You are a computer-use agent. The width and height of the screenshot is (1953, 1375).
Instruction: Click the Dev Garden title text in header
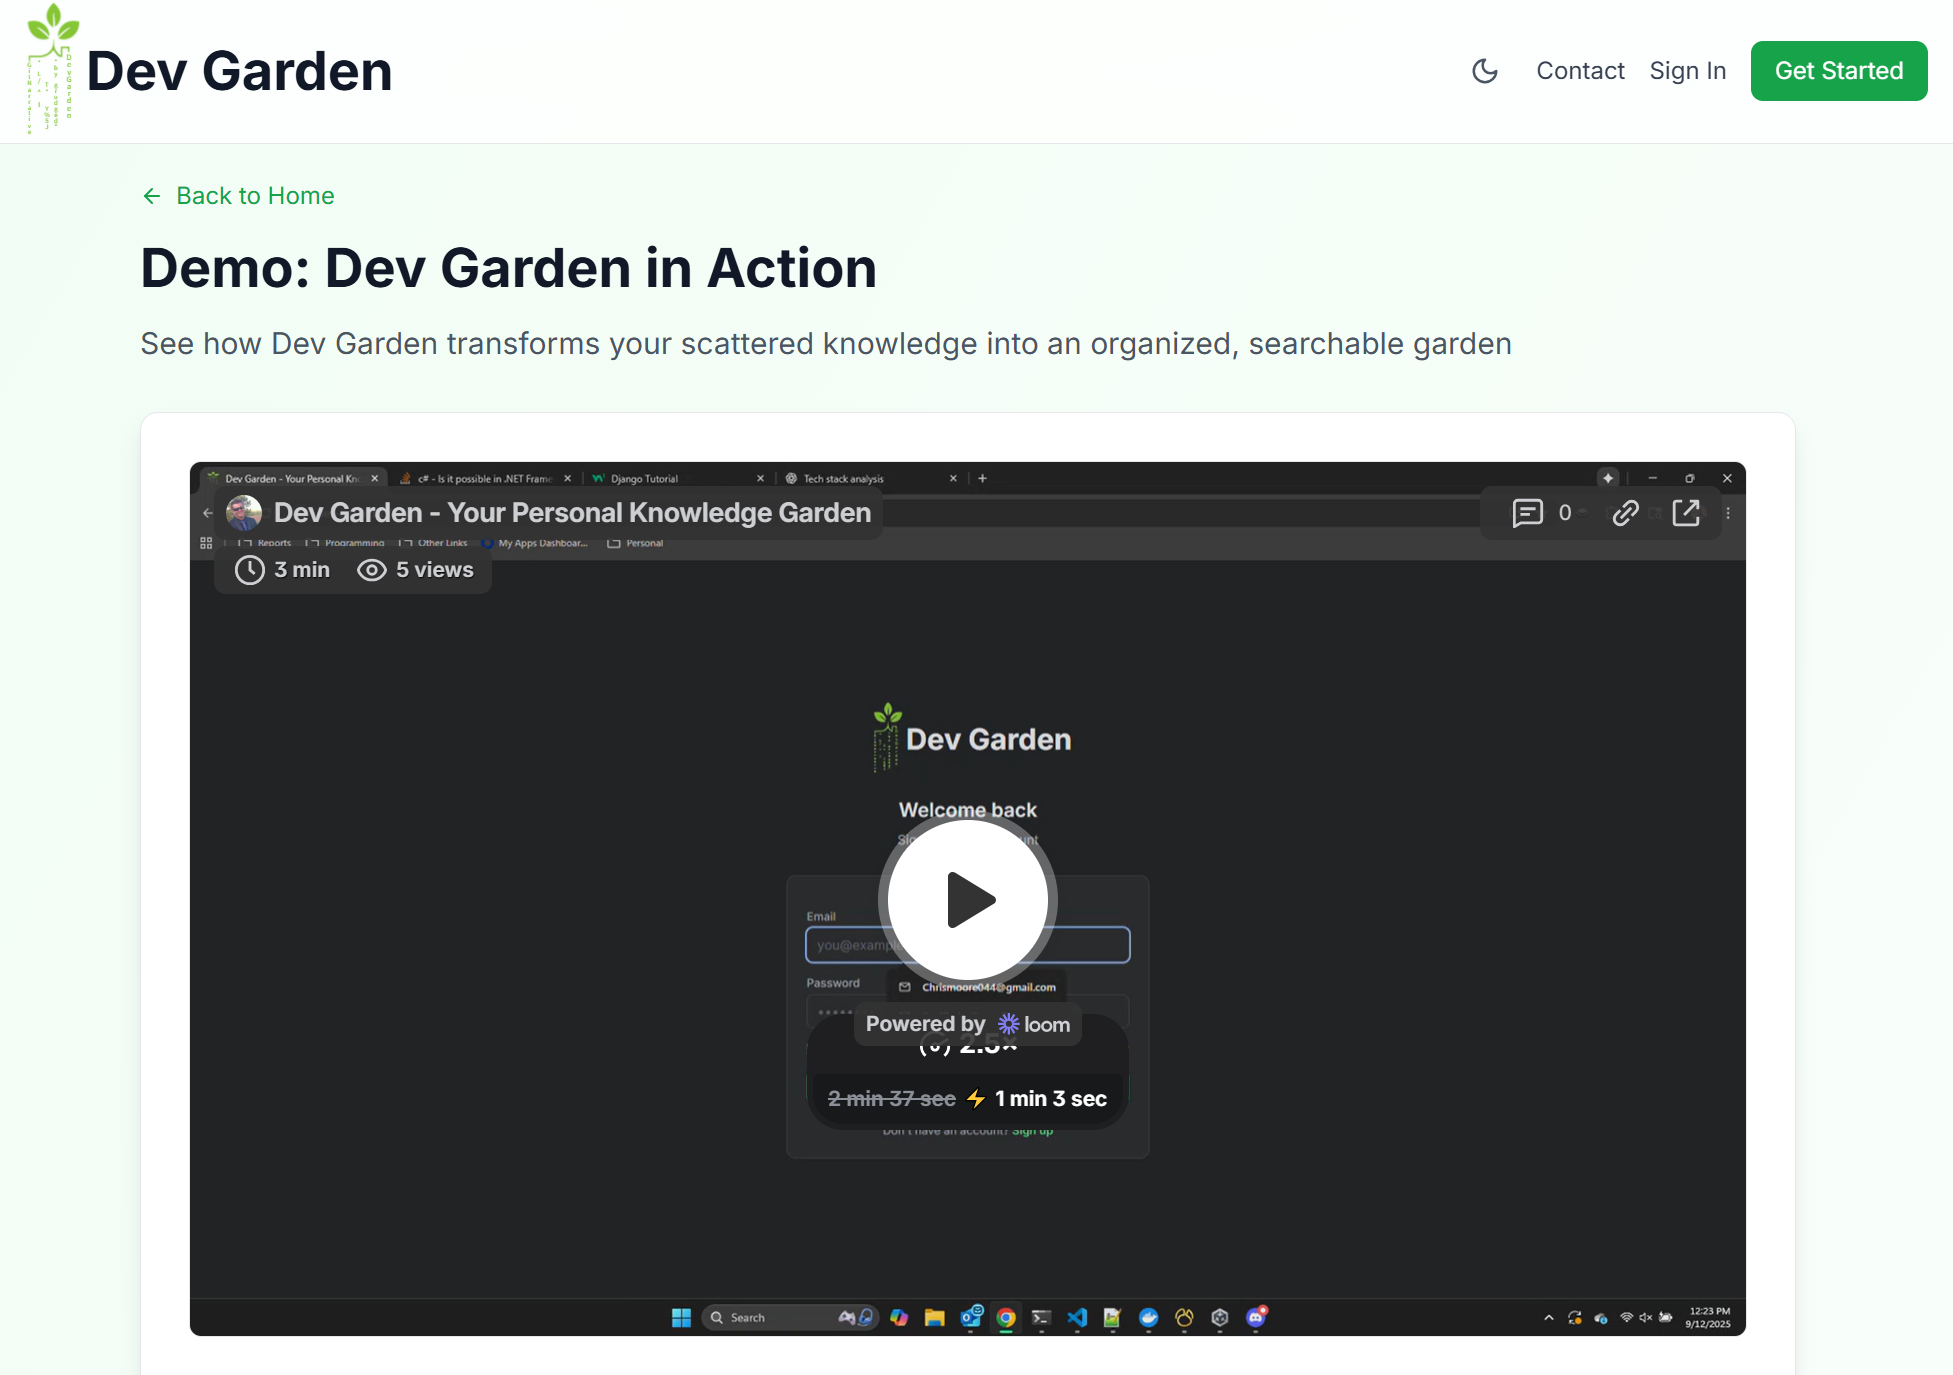pos(239,72)
